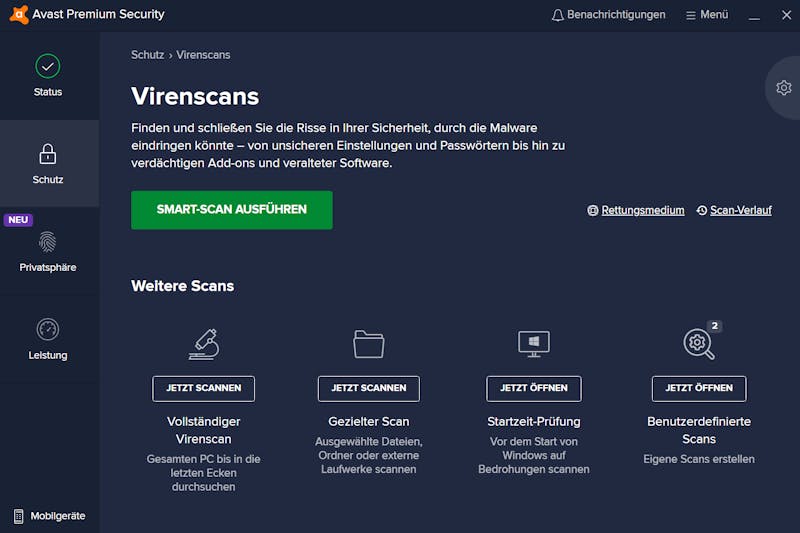Click the monitor icon for Startzeit-Prüfung
The height and width of the screenshot is (533, 800).
(x=534, y=344)
